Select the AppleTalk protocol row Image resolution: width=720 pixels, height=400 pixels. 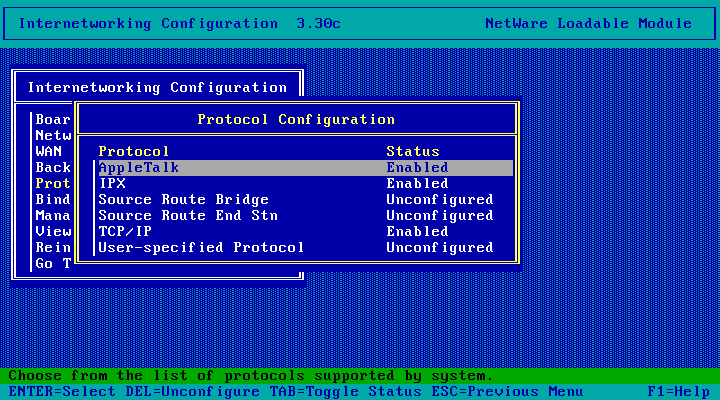(306, 168)
